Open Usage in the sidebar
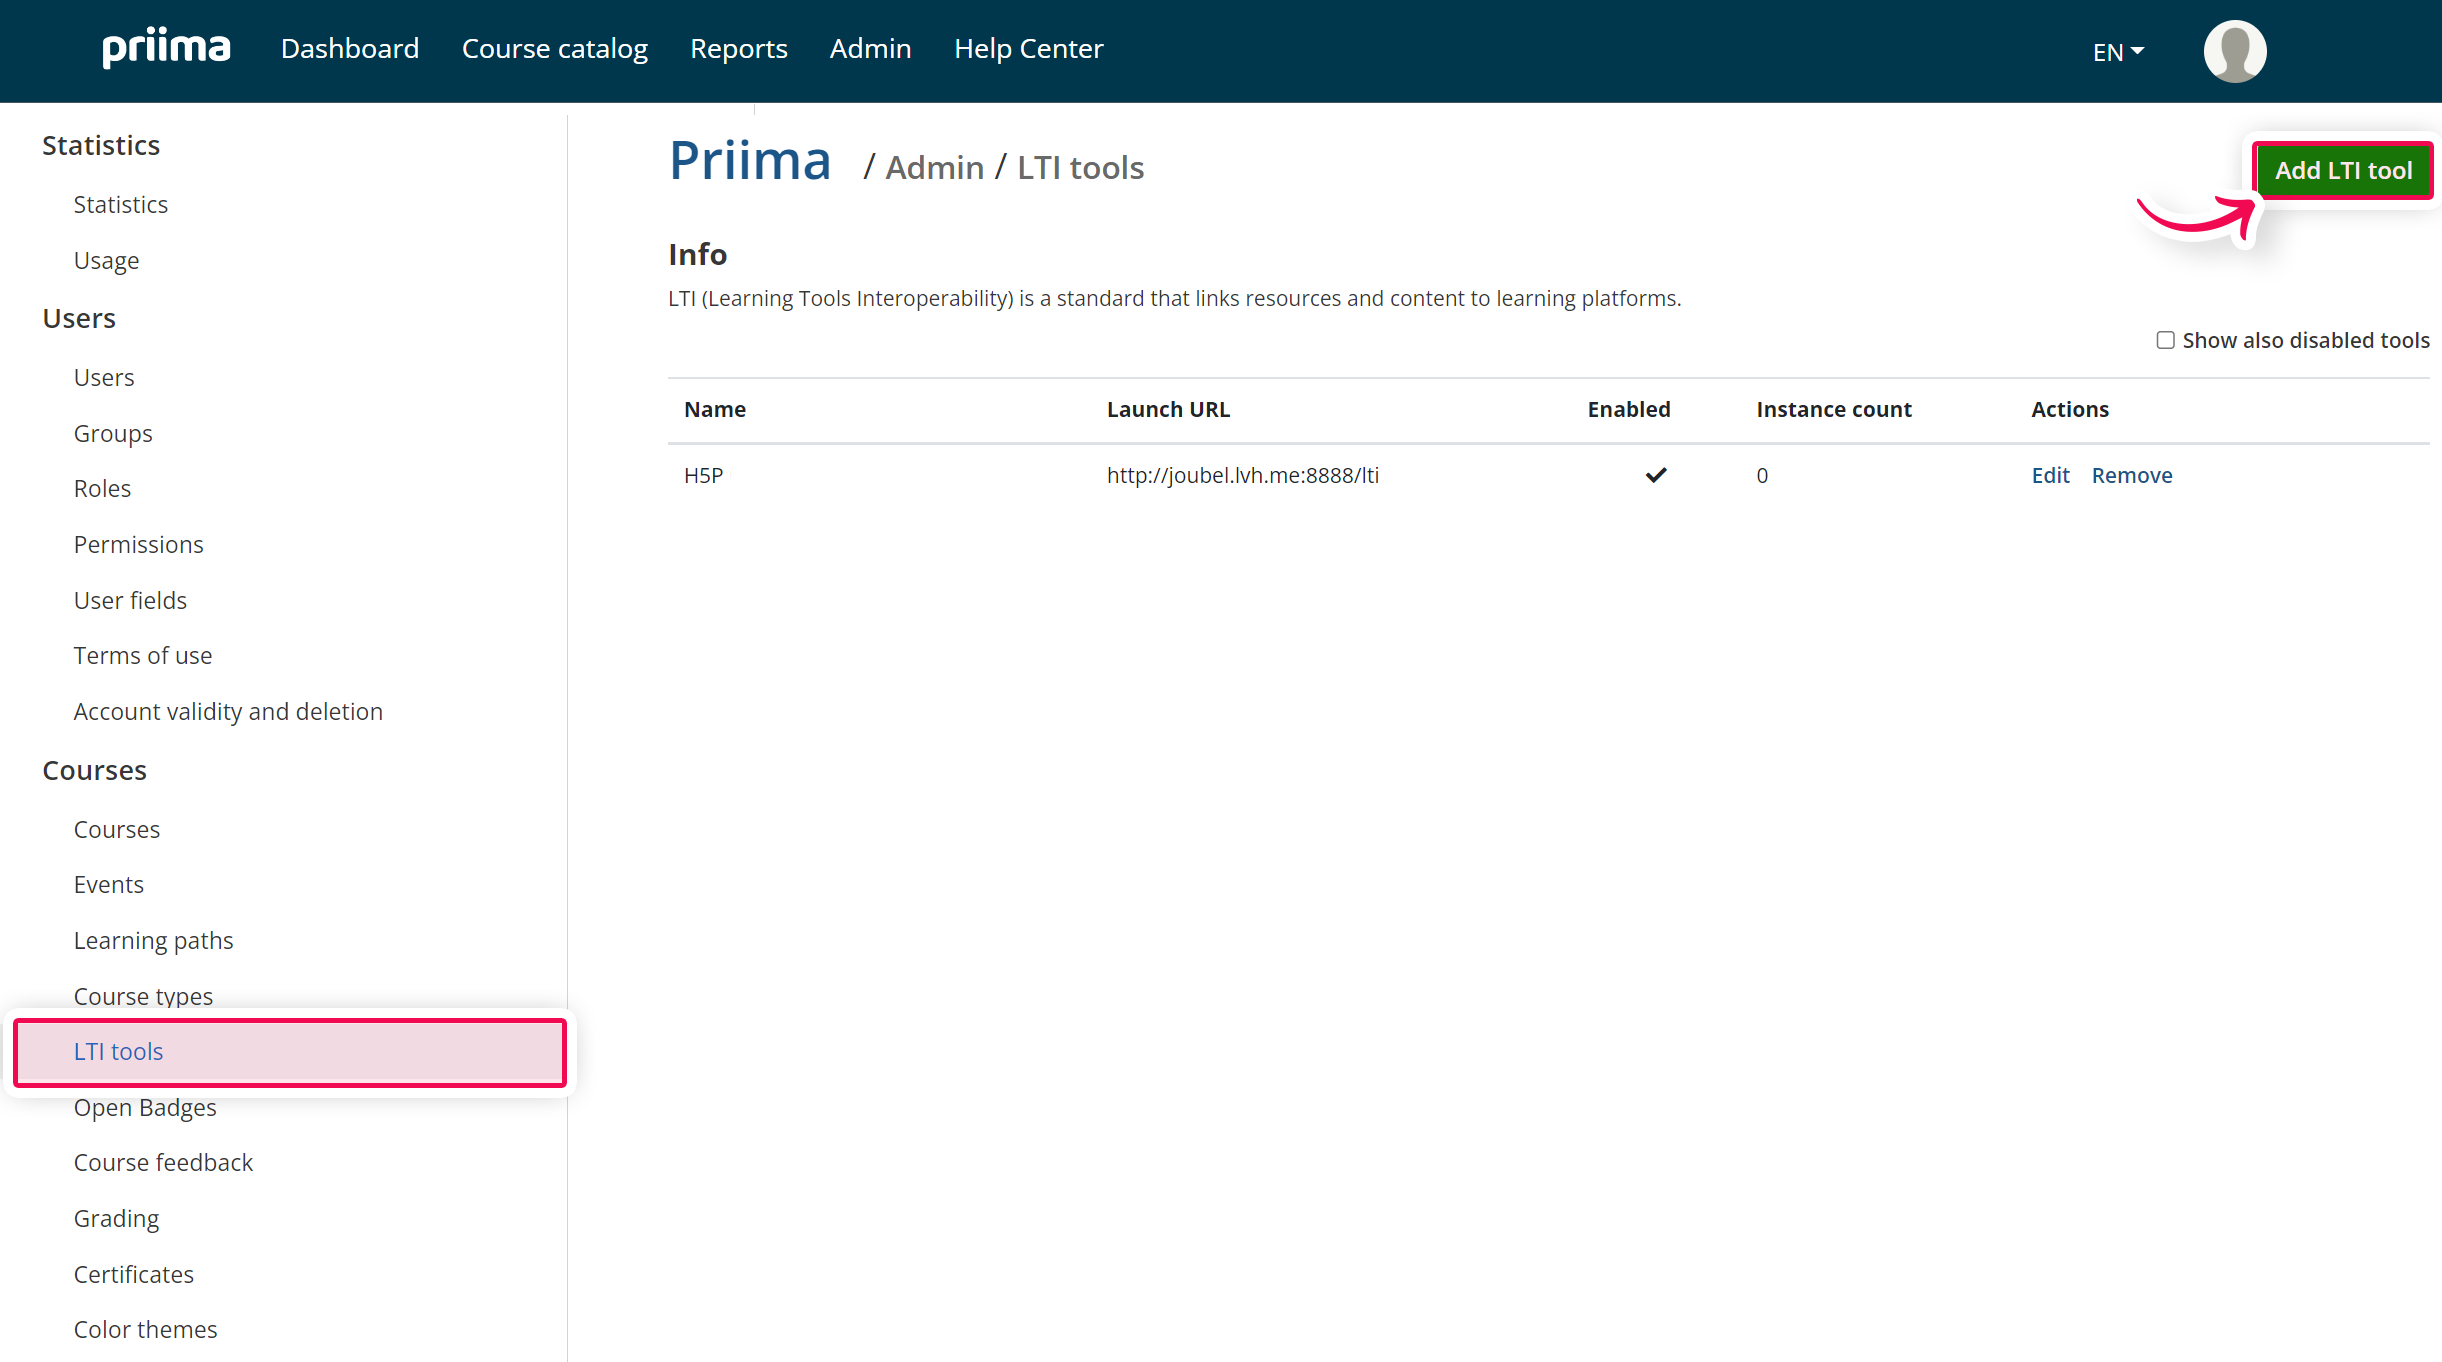The height and width of the screenshot is (1362, 2442). point(106,260)
